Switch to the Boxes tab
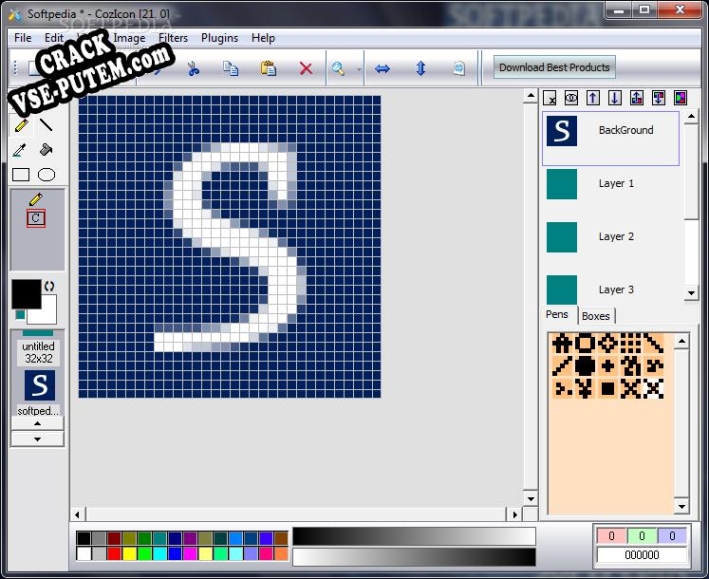 pos(596,316)
